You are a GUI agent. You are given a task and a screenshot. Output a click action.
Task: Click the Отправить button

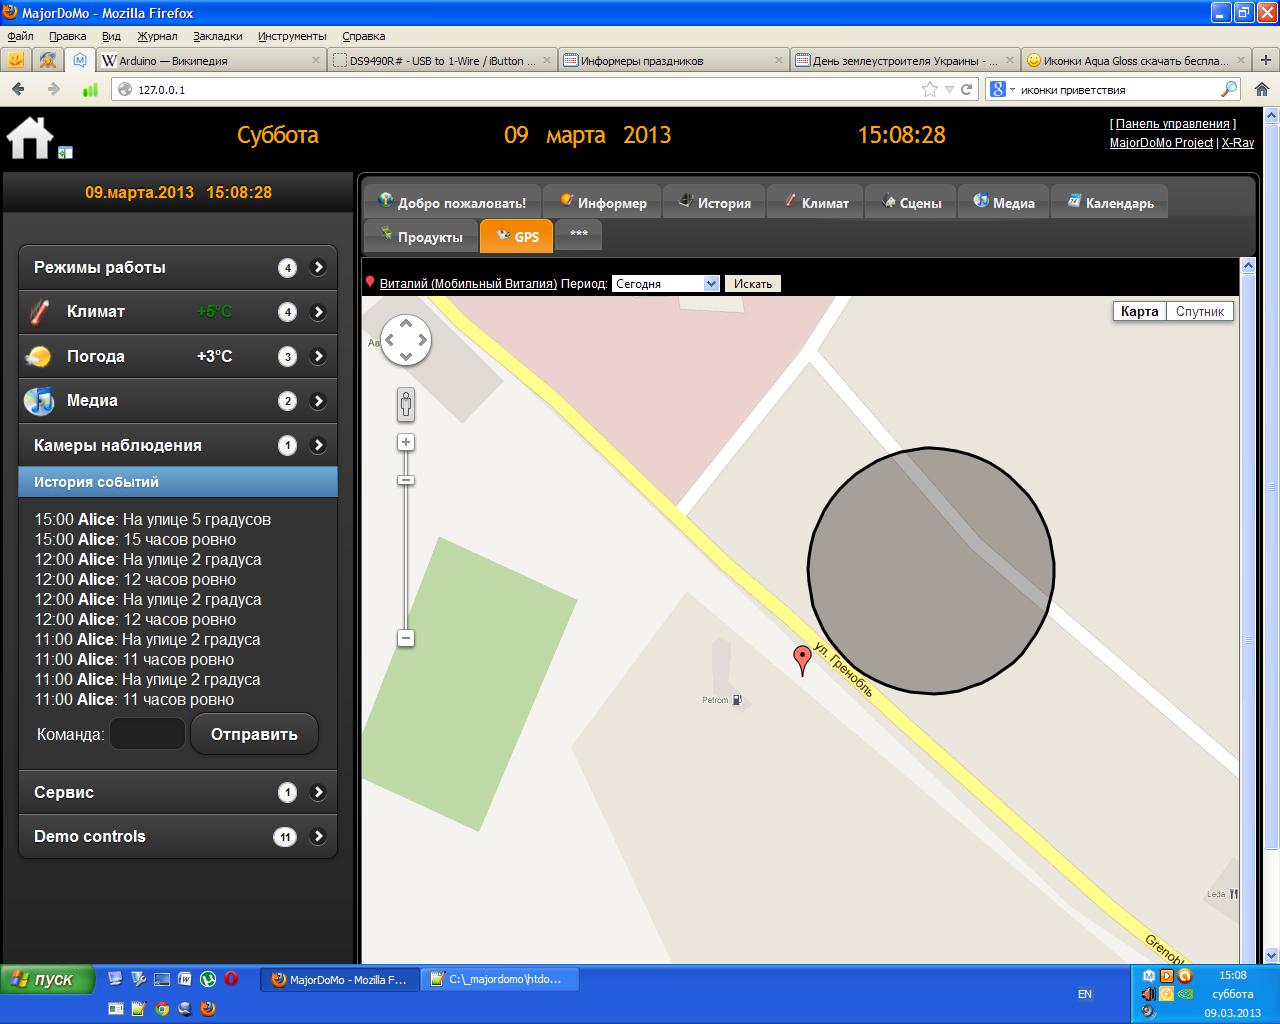click(x=254, y=734)
